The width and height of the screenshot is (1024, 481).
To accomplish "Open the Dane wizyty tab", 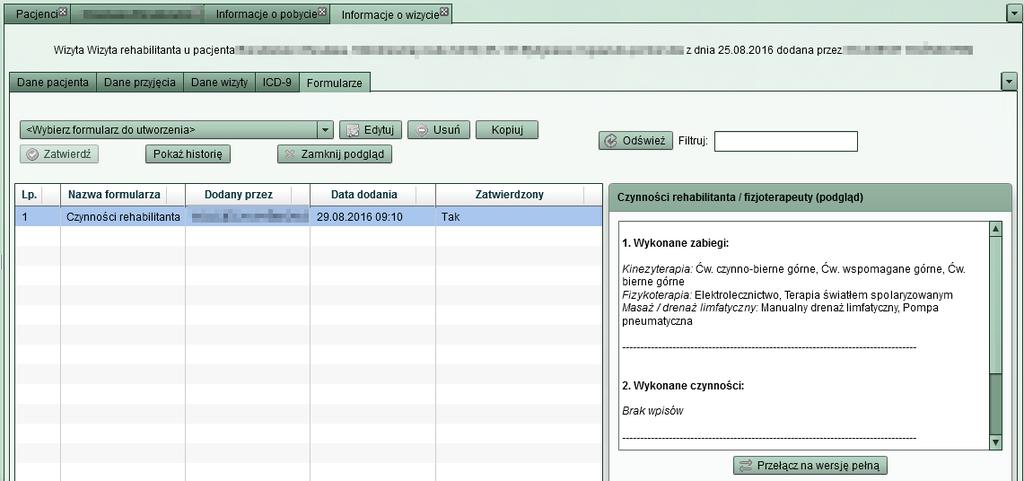I will point(219,83).
